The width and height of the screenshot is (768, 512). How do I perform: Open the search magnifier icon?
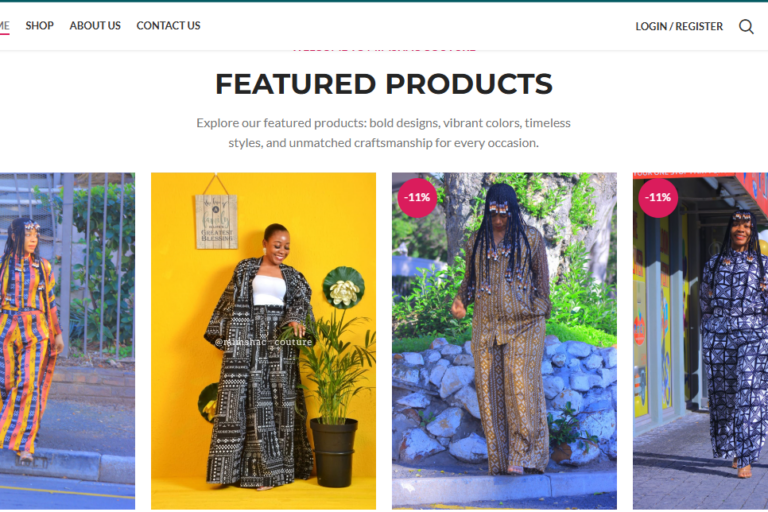tap(746, 26)
